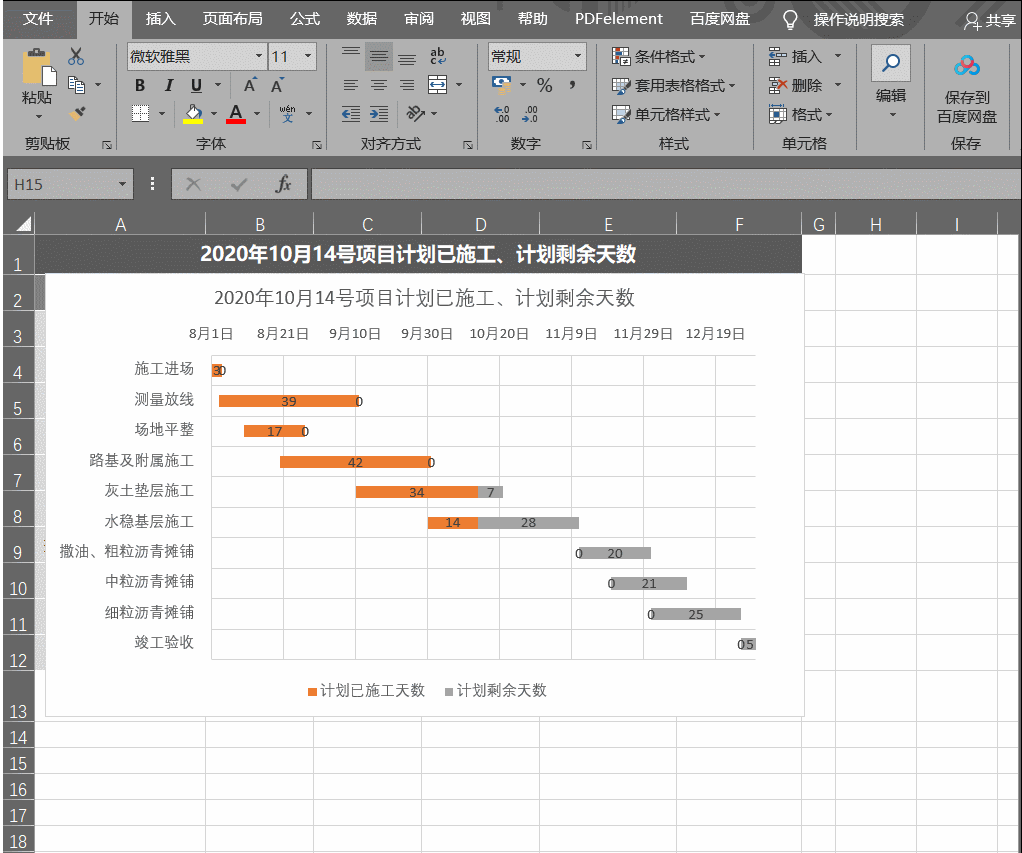1022x853 pixels.
Task: Click 保存到百度网盘 button
Action: [x=967, y=87]
